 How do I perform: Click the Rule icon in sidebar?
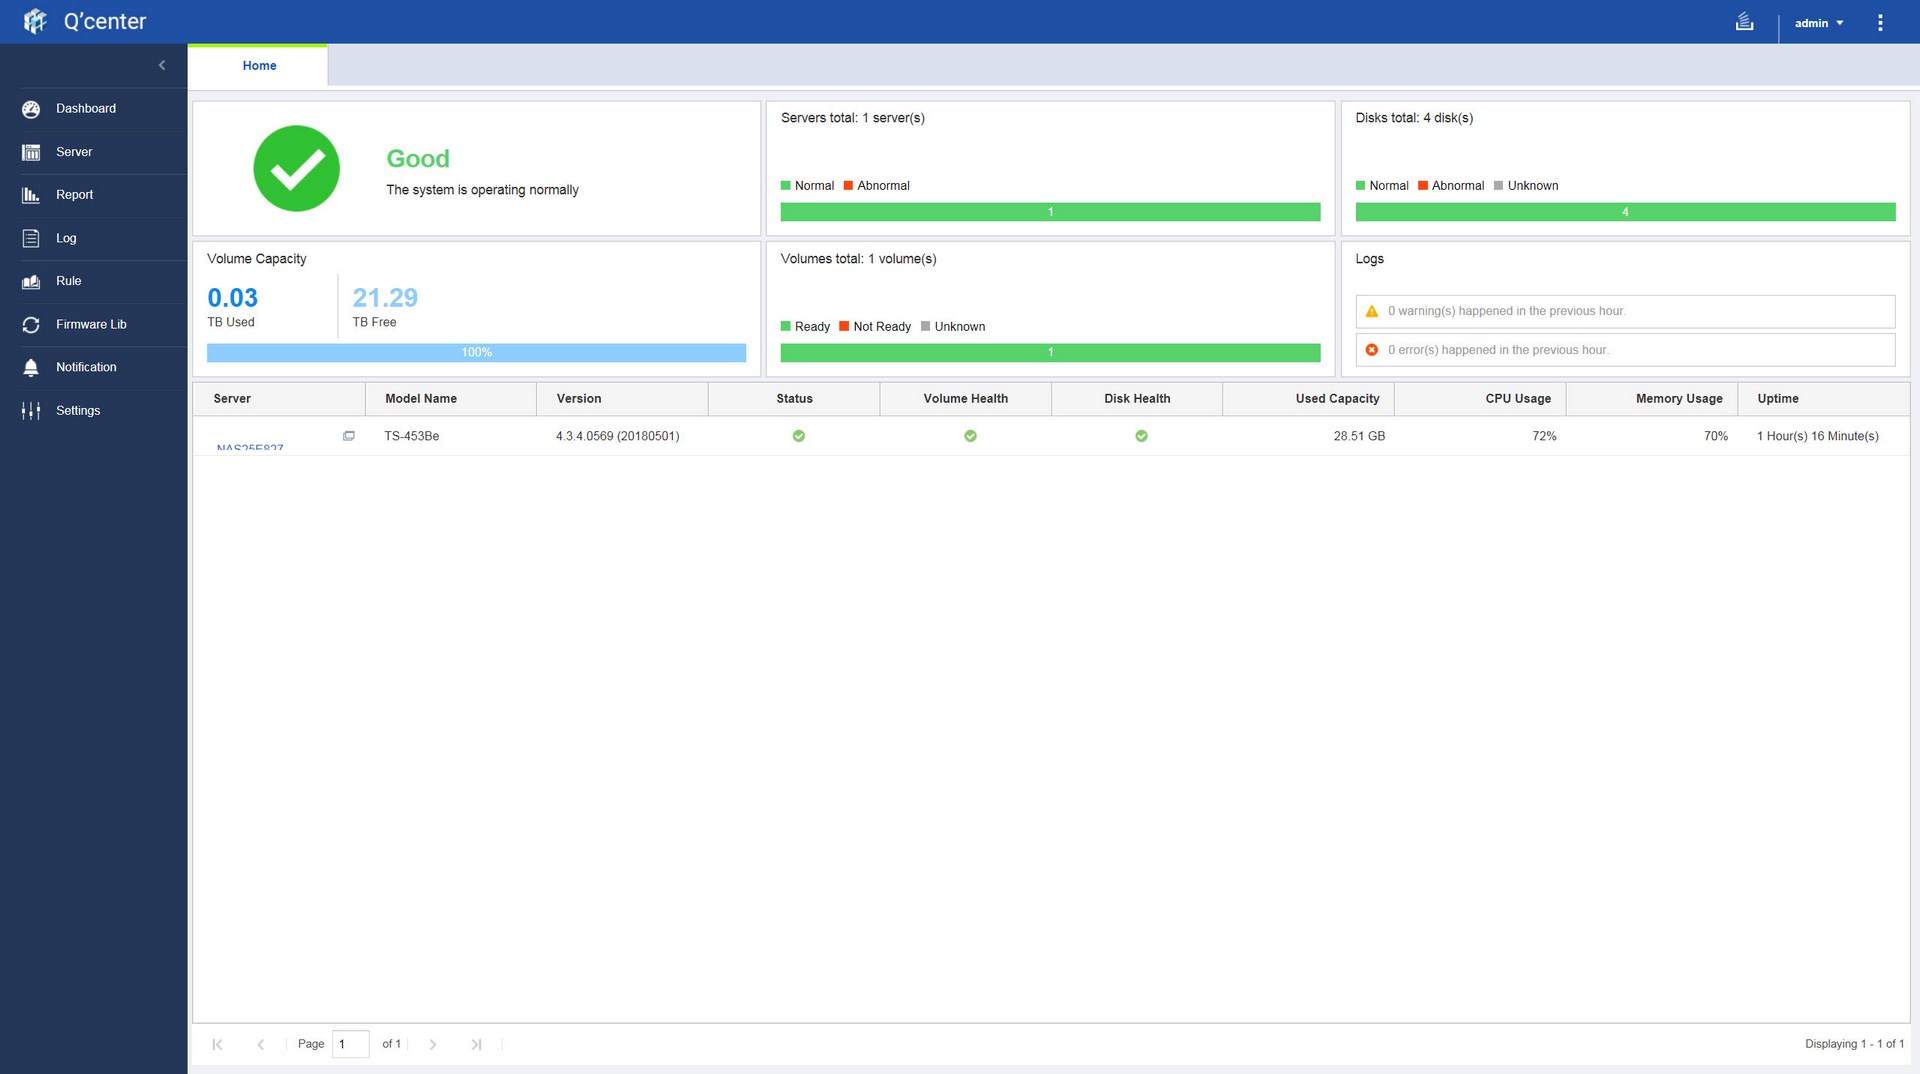(x=31, y=281)
